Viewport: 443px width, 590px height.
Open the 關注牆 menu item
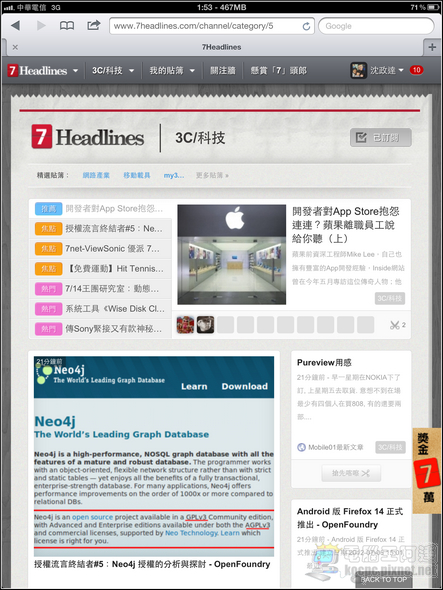click(x=223, y=70)
